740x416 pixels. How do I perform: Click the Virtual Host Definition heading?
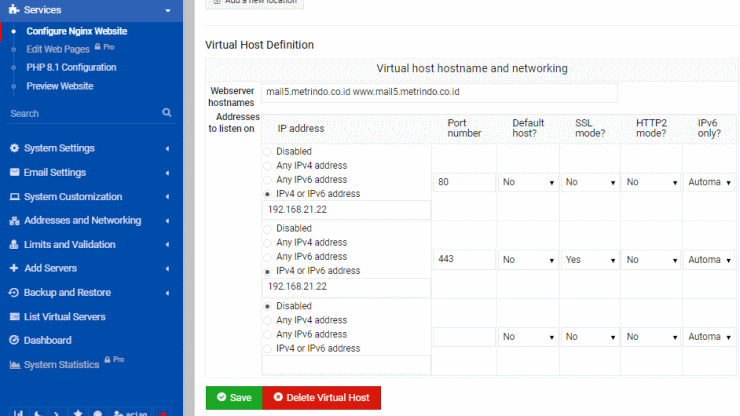(x=259, y=45)
